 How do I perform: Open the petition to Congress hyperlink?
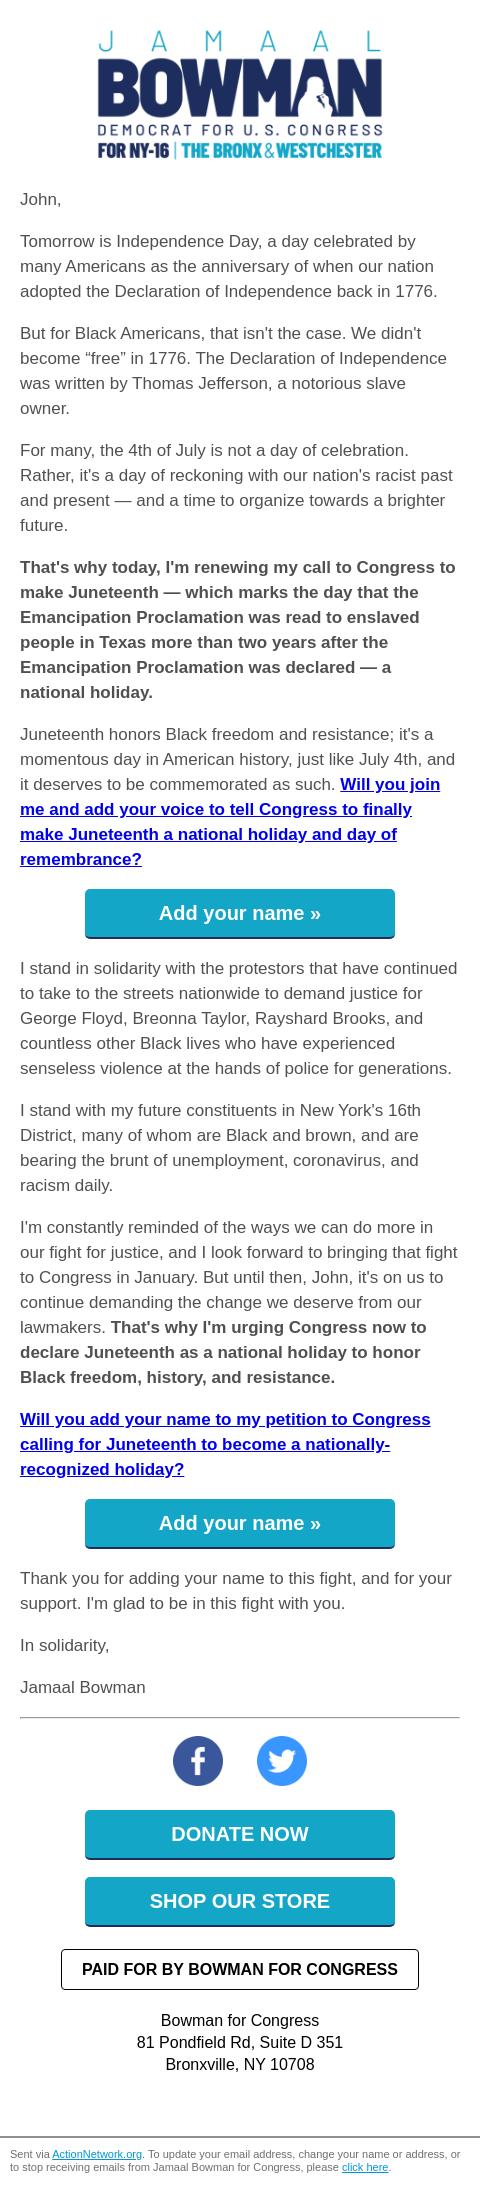[225, 1444]
